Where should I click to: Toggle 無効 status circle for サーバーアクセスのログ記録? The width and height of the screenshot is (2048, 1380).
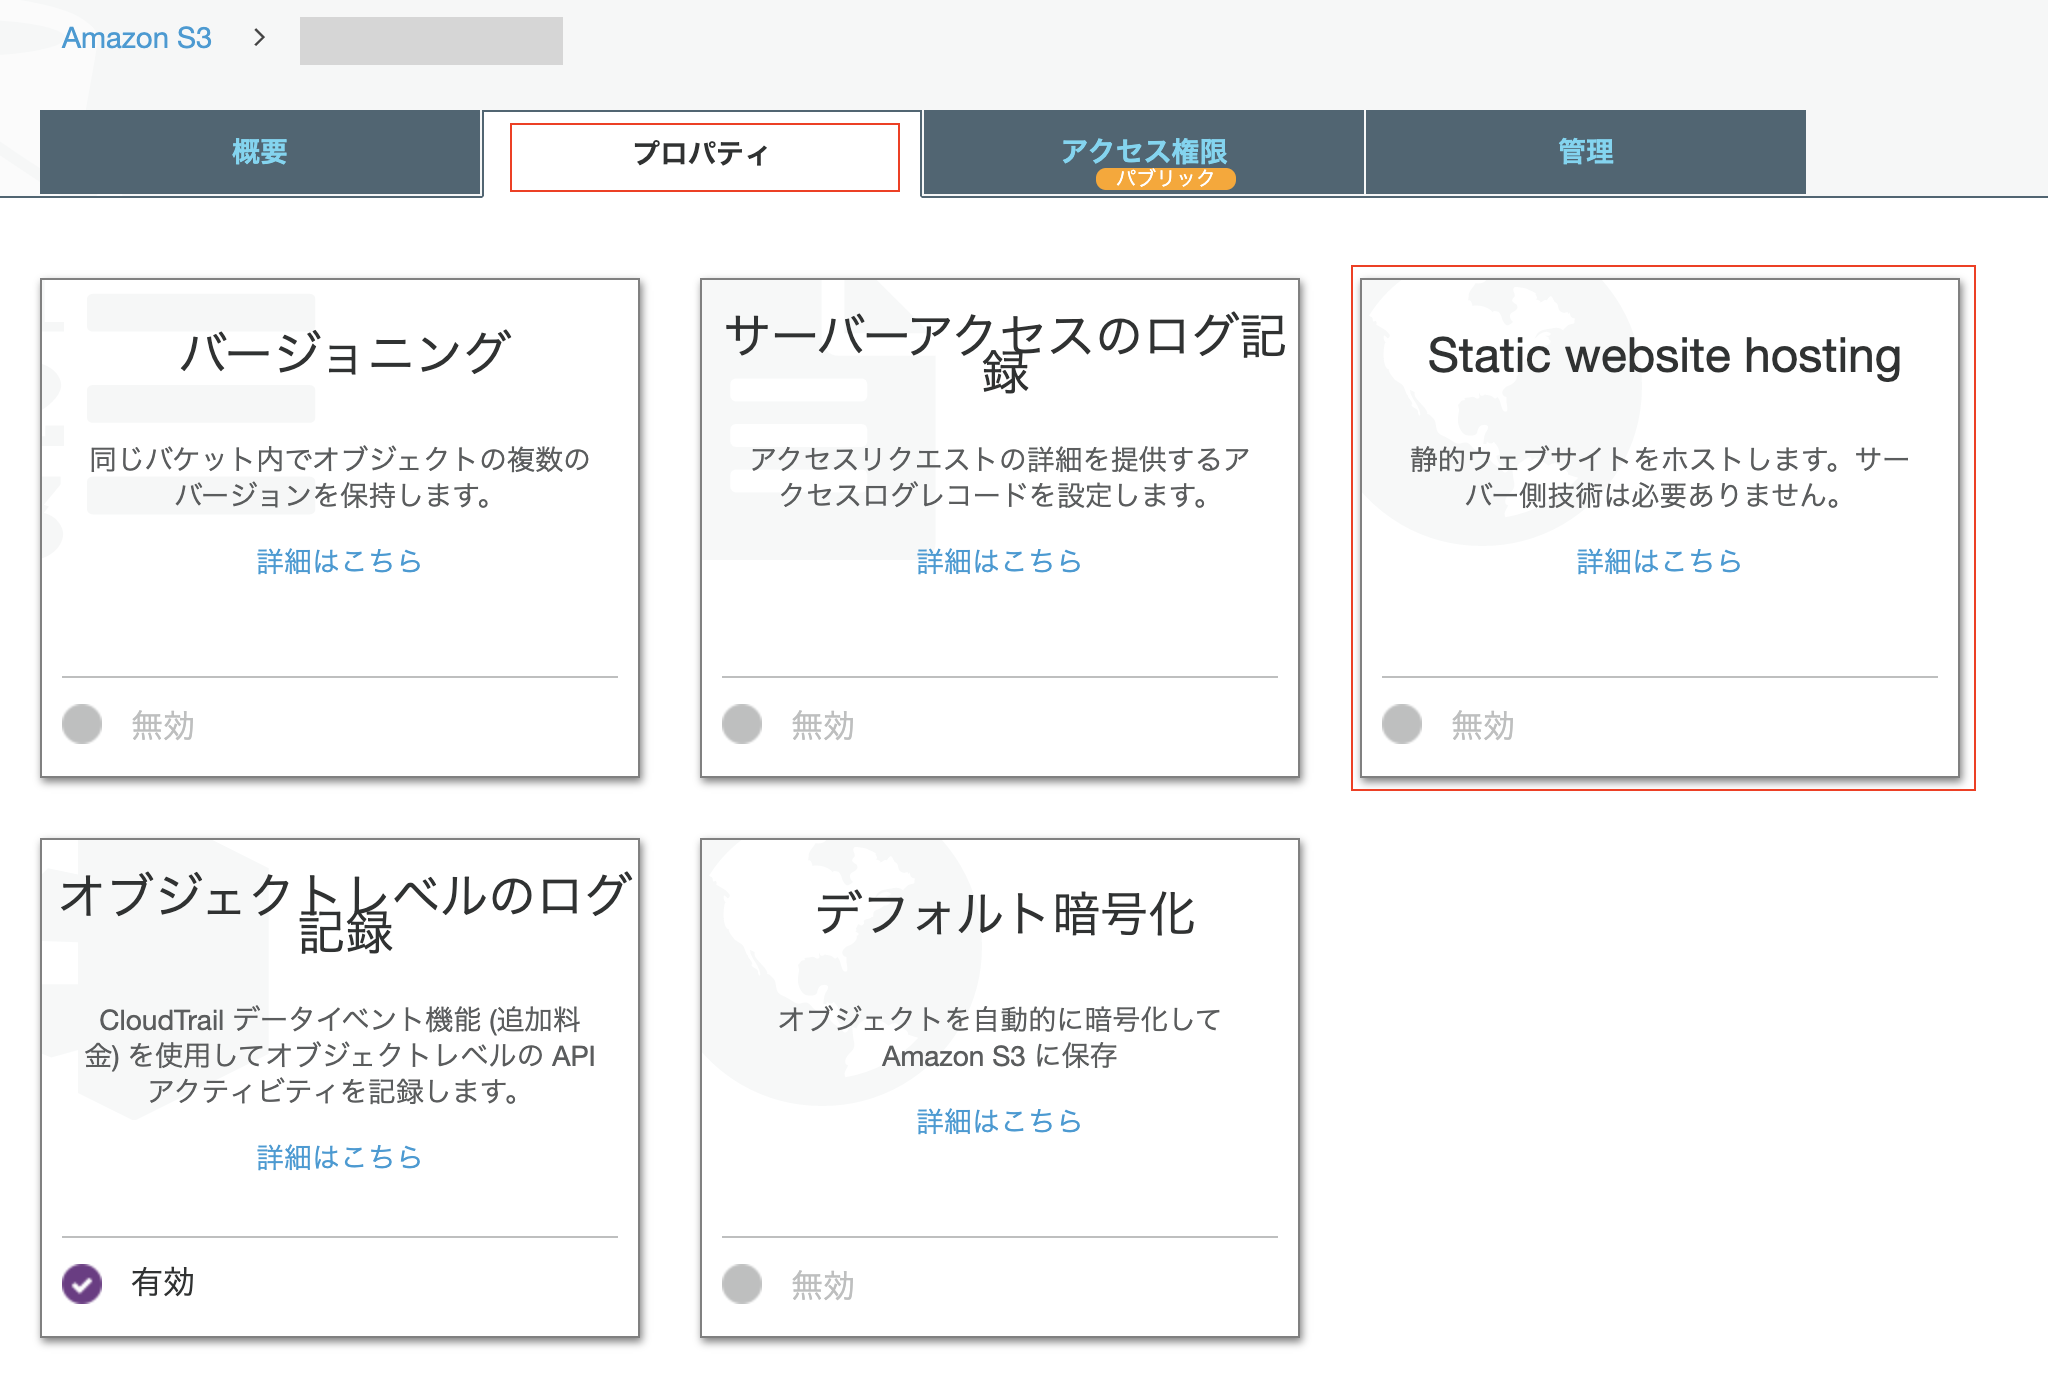tap(742, 724)
